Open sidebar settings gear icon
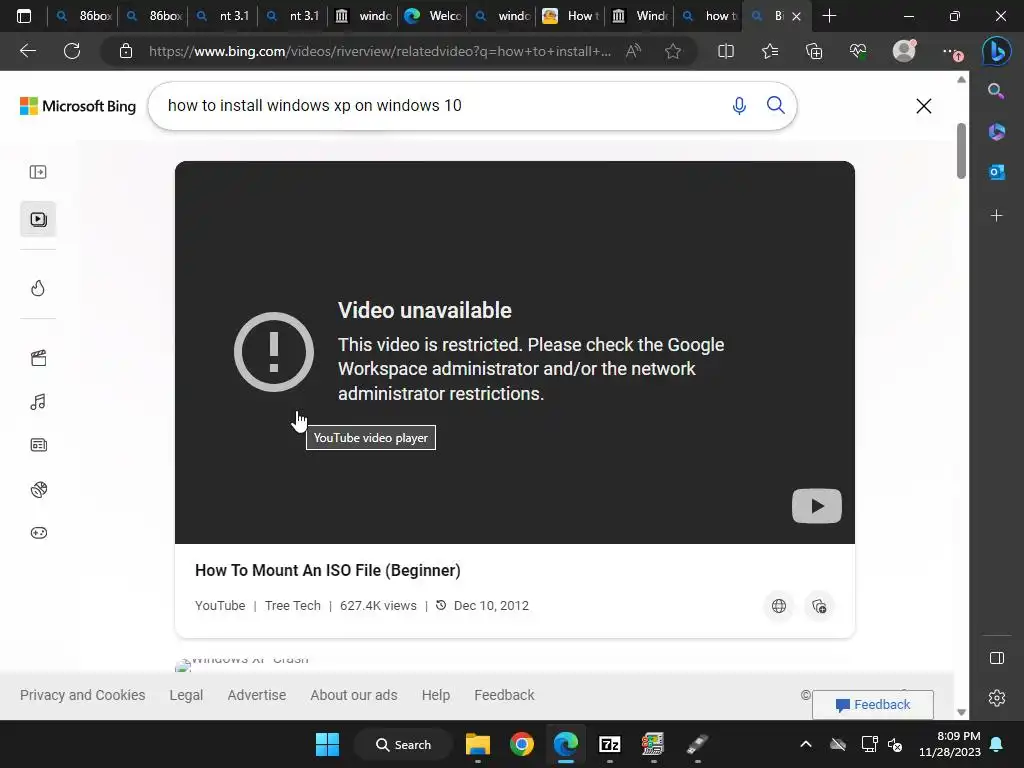The height and width of the screenshot is (768, 1024). 997,698
